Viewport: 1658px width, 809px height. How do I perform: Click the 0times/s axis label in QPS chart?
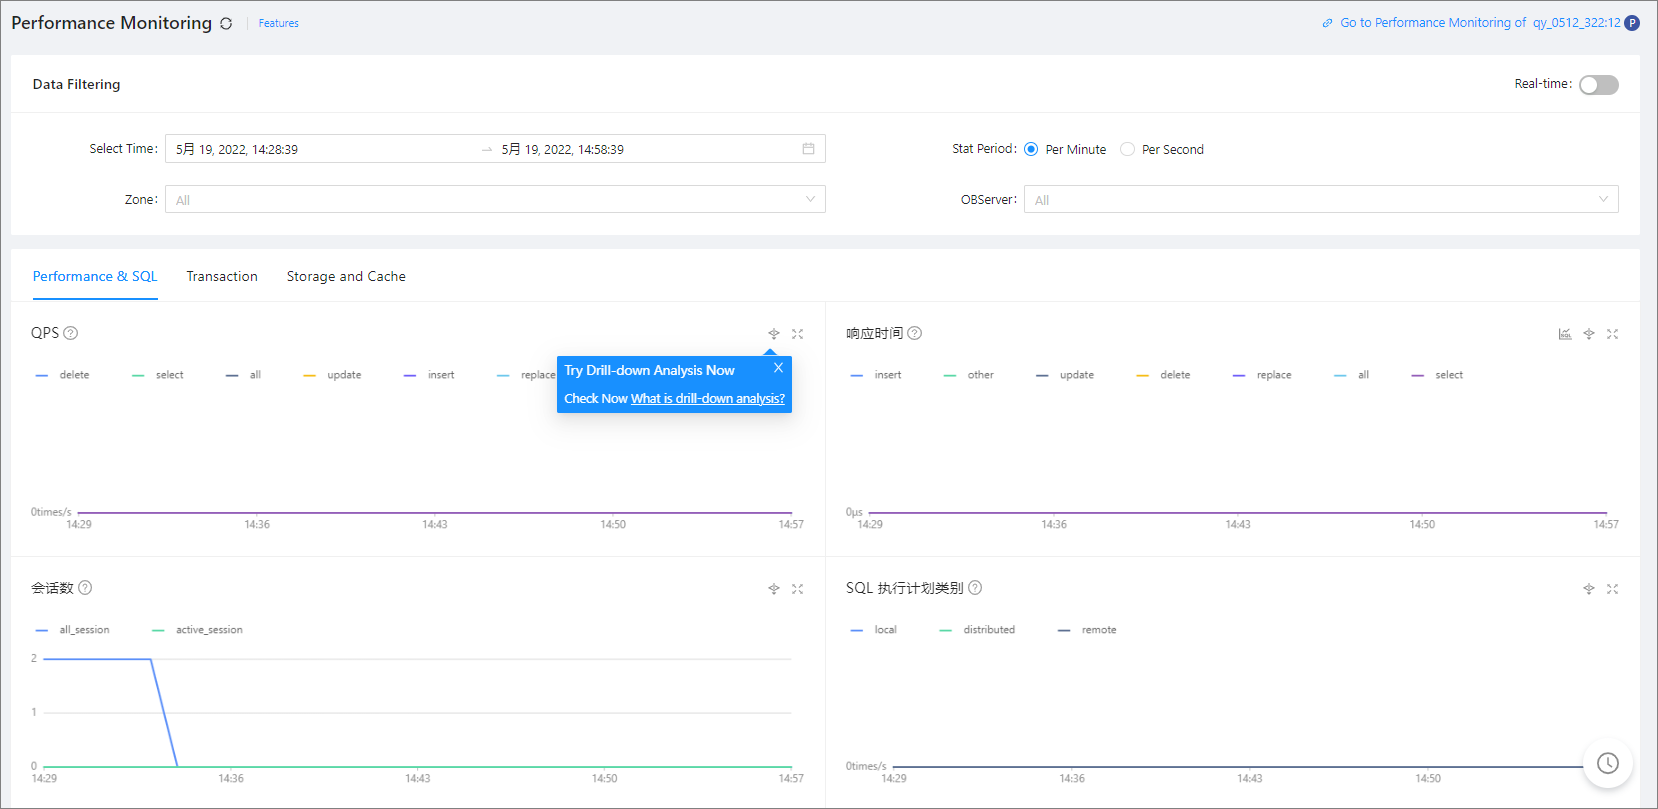pyautogui.click(x=51, y=512)
